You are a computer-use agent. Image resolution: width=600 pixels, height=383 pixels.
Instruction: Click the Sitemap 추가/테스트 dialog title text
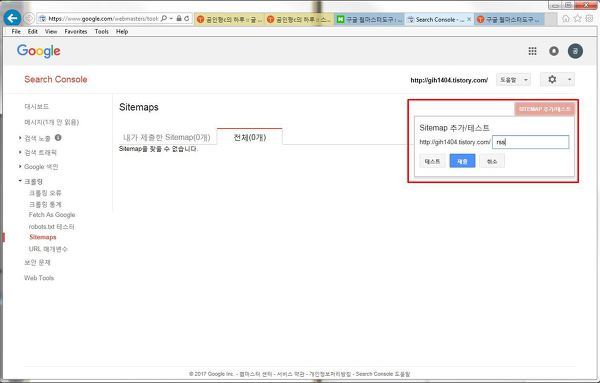click(454, 127)
